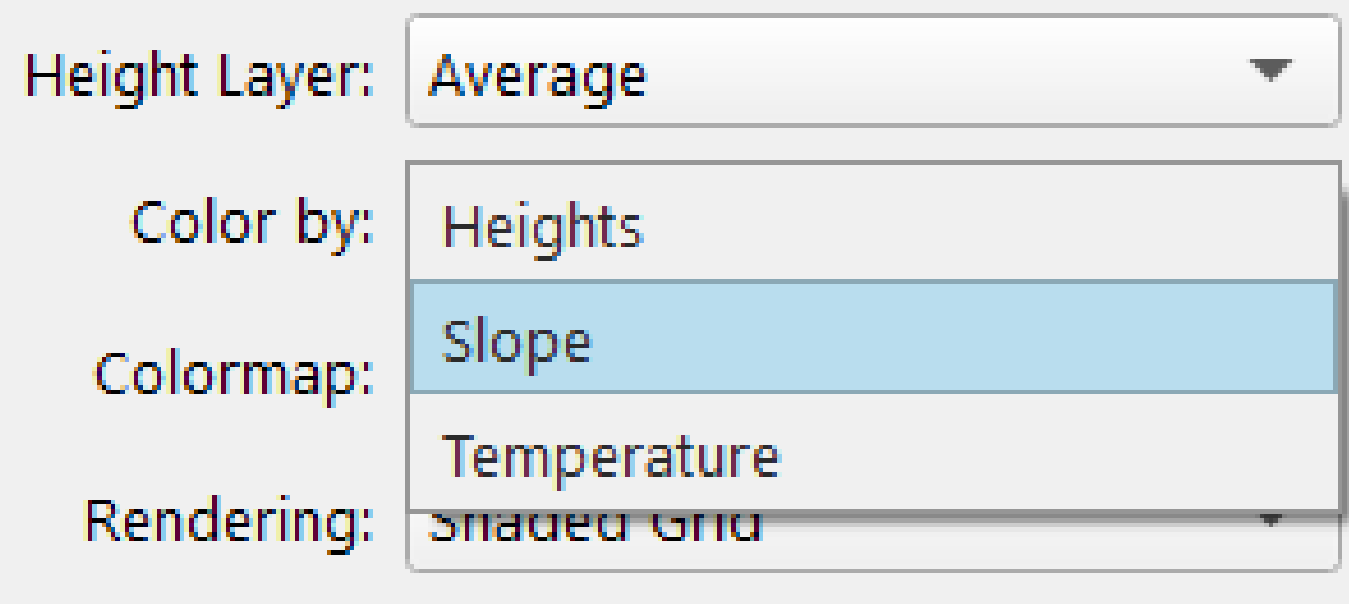1349x604 pixels.
Task: Choose the highlighted Slope option
Action: coord(516,343)
